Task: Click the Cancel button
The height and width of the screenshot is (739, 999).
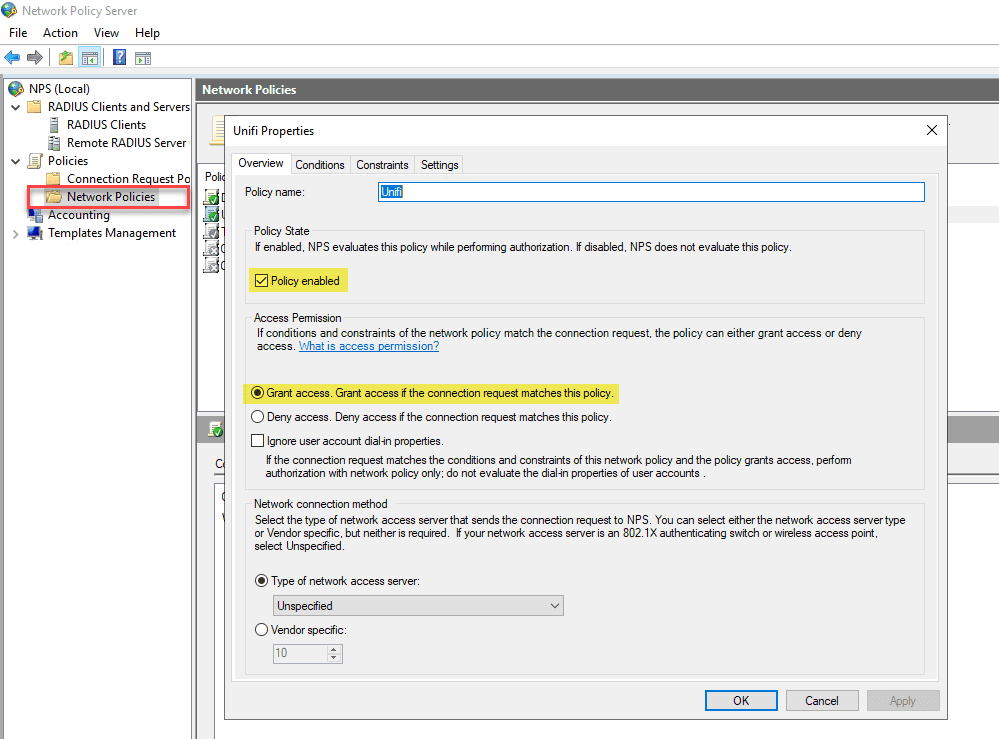Action: tap(822, 700)
